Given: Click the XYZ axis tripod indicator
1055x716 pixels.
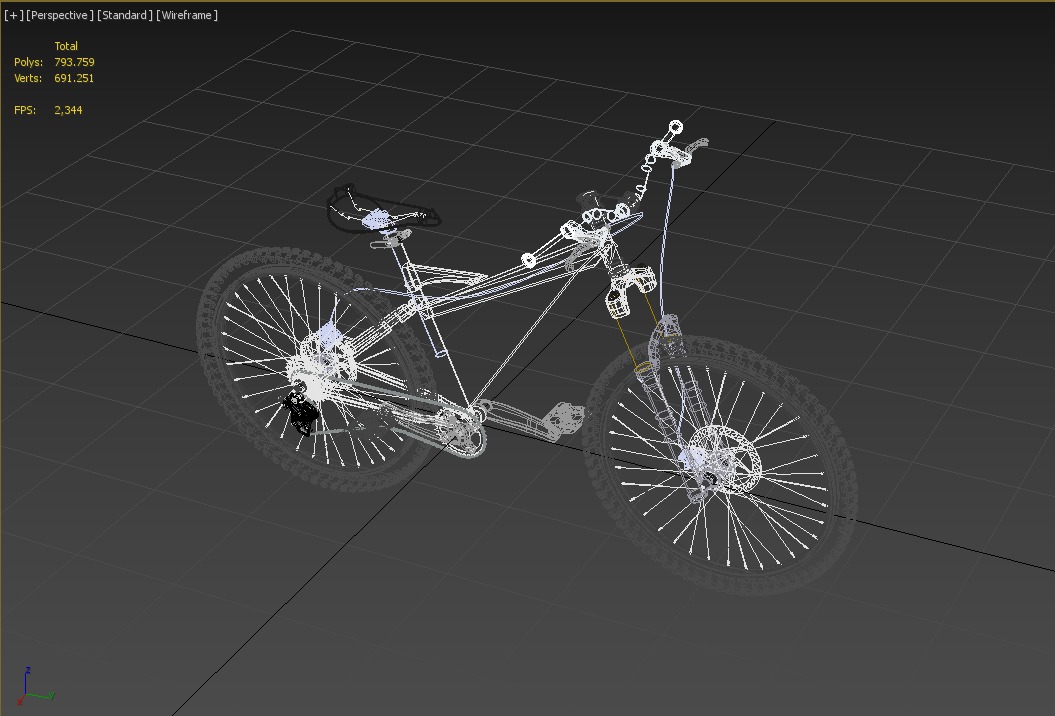Looking at the screenshot, I should click(35, 686).
